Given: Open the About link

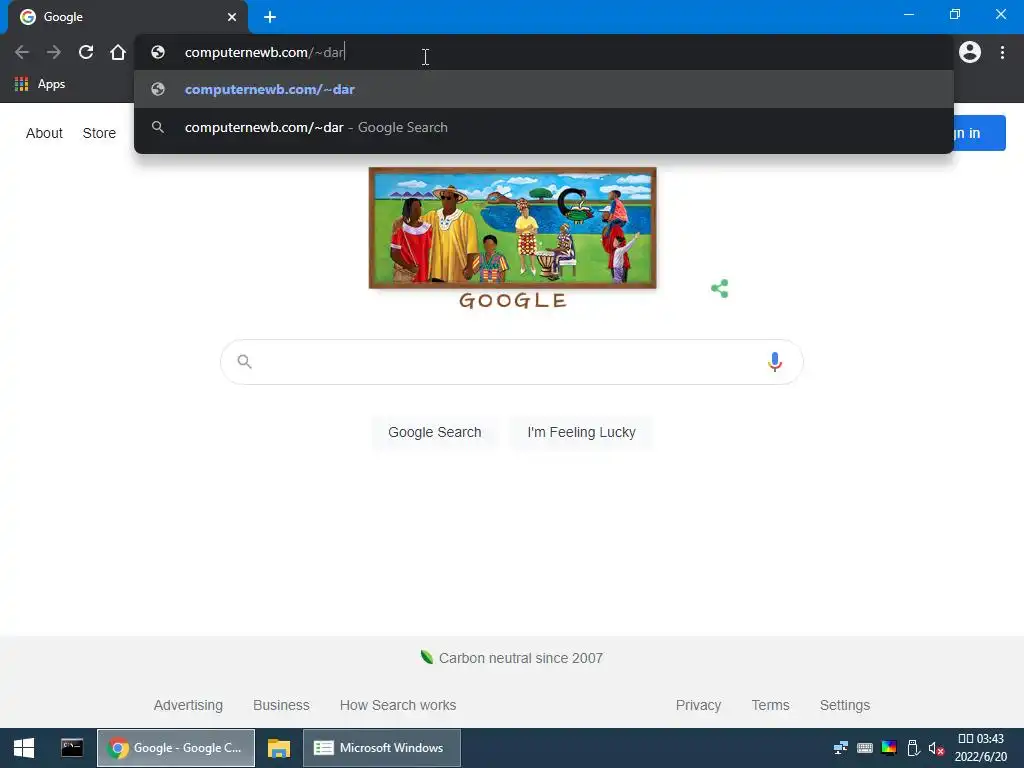Looking at the screenshot, I should click(44, 133).
